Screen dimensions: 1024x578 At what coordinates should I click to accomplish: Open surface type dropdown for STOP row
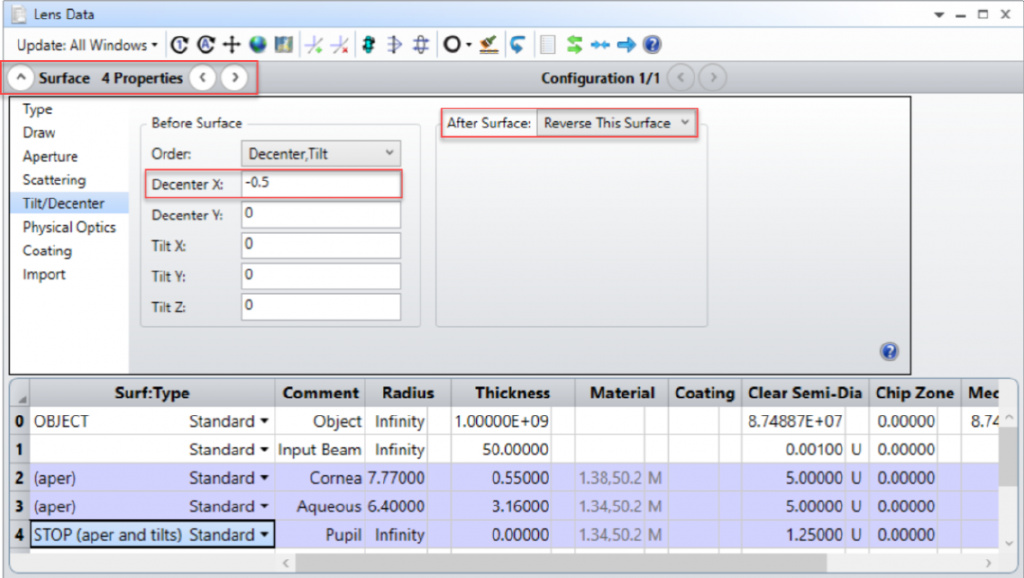[264, 535]
